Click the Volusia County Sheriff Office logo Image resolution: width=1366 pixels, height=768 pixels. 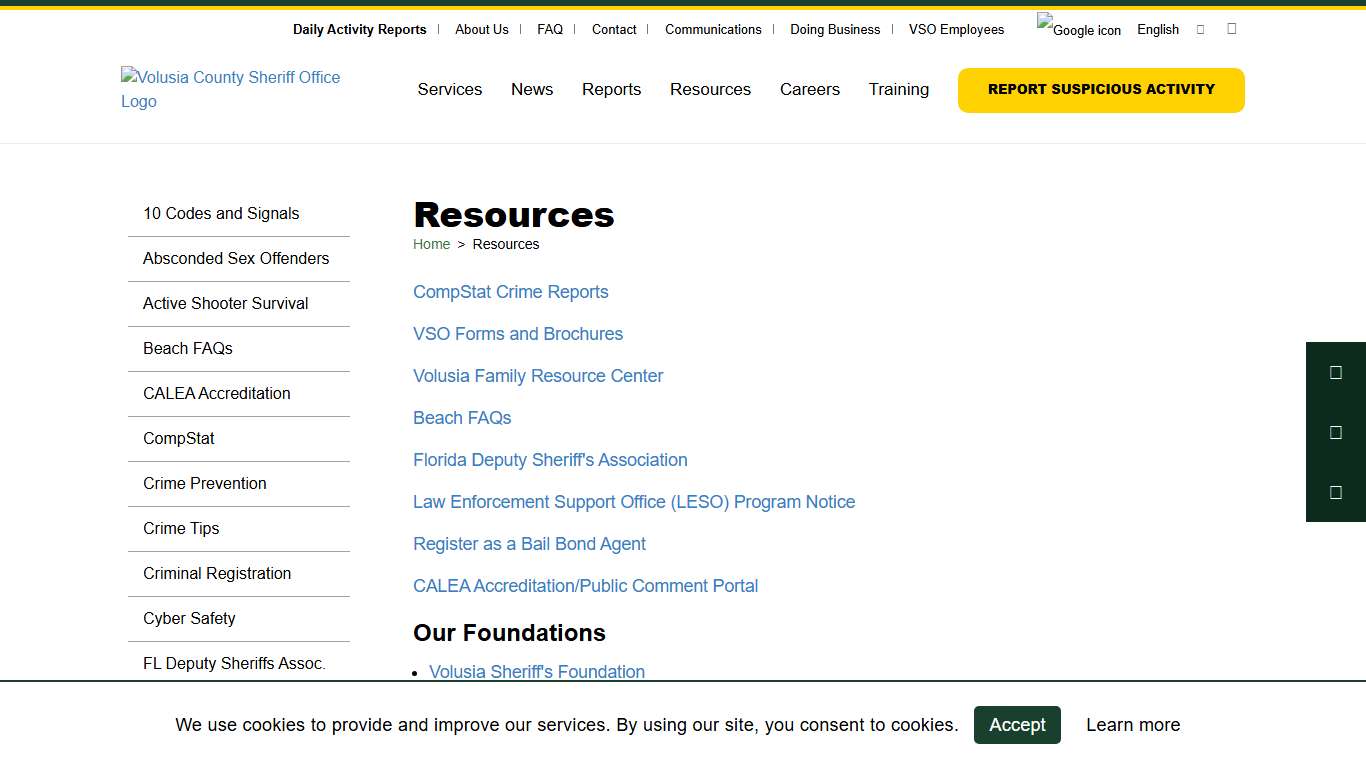[230, 89]
